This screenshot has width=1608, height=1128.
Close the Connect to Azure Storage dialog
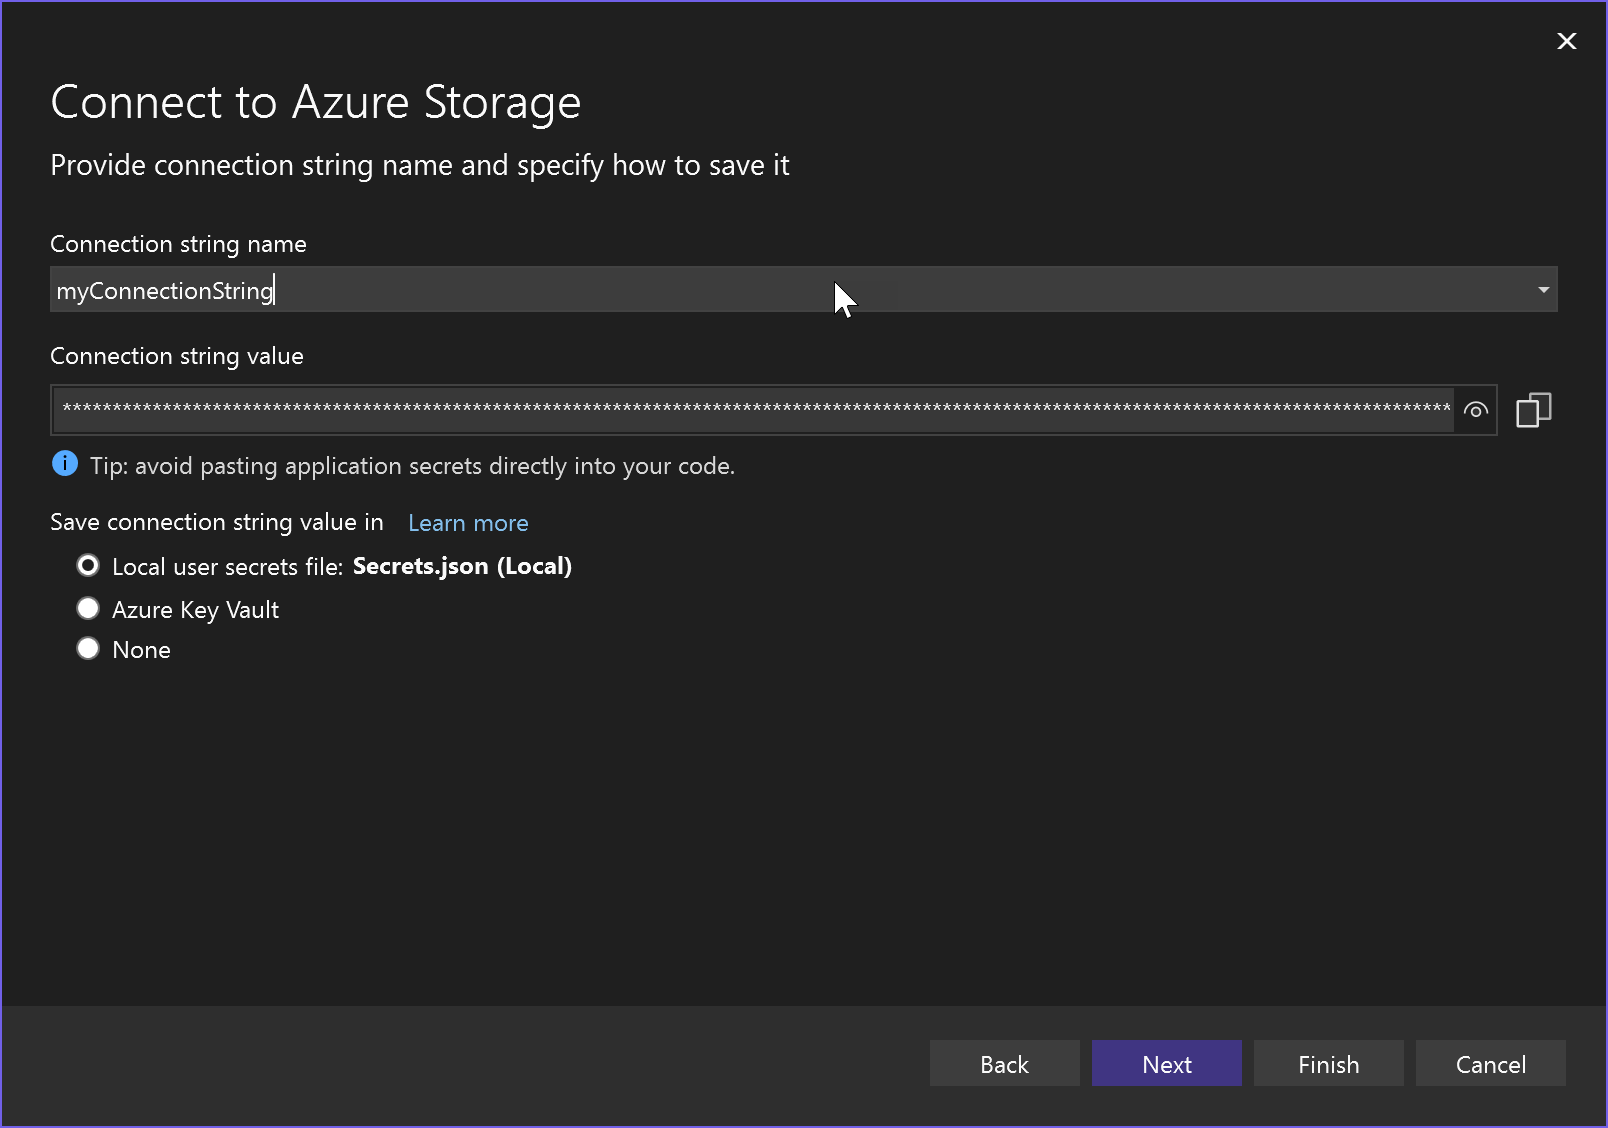pos(1567,41)
